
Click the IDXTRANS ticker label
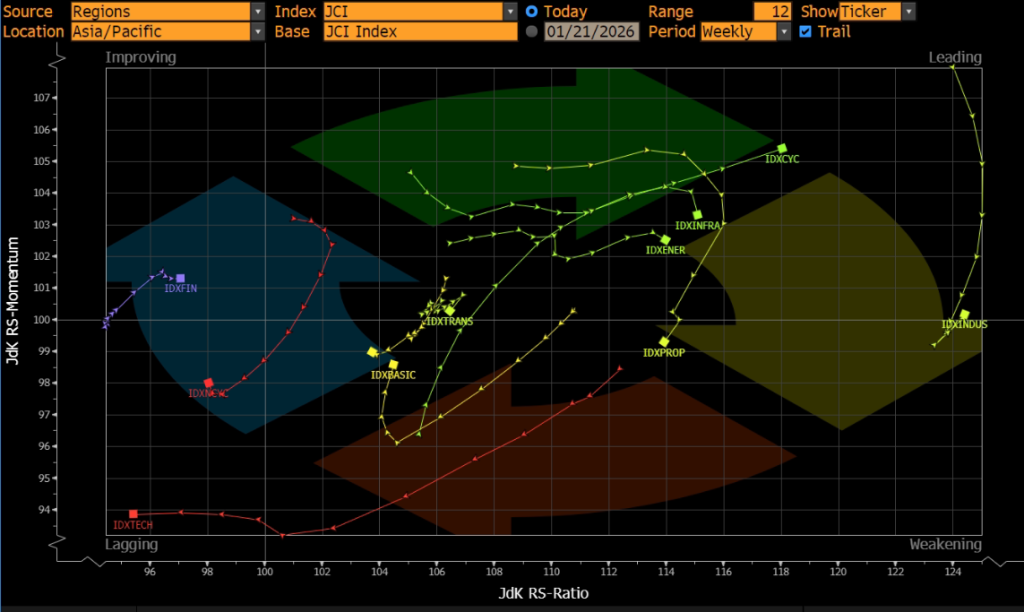click(449, 321)
